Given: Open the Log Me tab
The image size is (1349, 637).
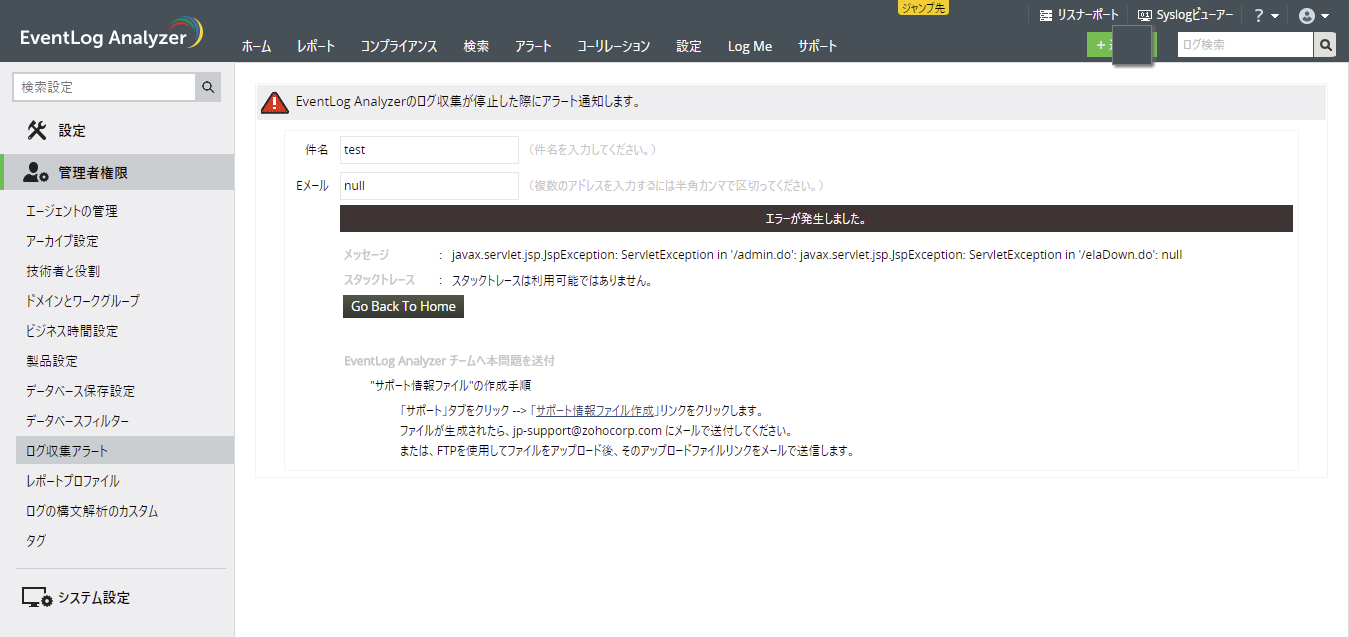Looking at the screenshot, I should coord(750,46).
